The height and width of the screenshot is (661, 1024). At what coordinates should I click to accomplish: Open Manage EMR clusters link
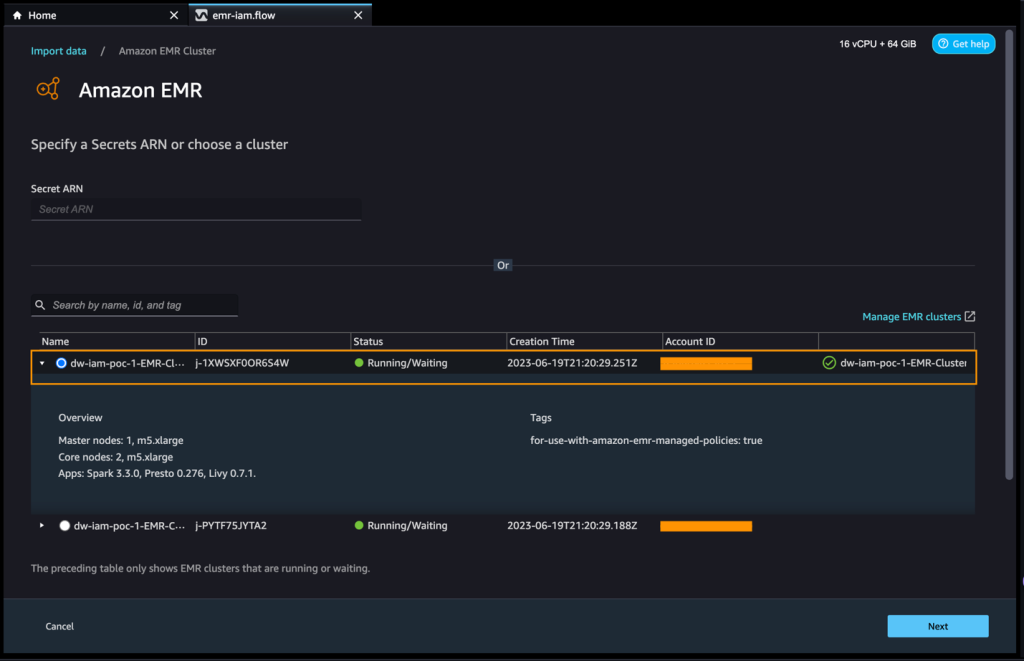pos(911,316)
